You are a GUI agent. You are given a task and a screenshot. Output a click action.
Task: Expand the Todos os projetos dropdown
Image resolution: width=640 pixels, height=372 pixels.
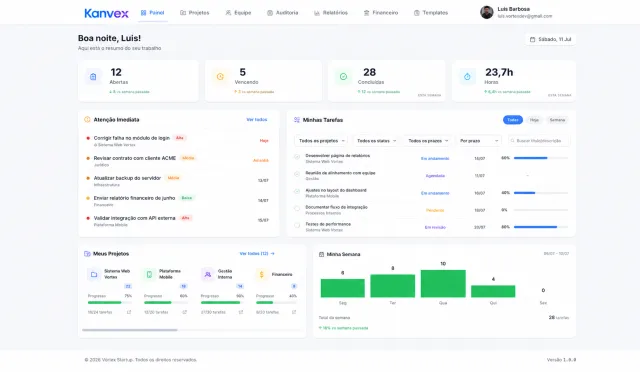click(x=321, y=141)
